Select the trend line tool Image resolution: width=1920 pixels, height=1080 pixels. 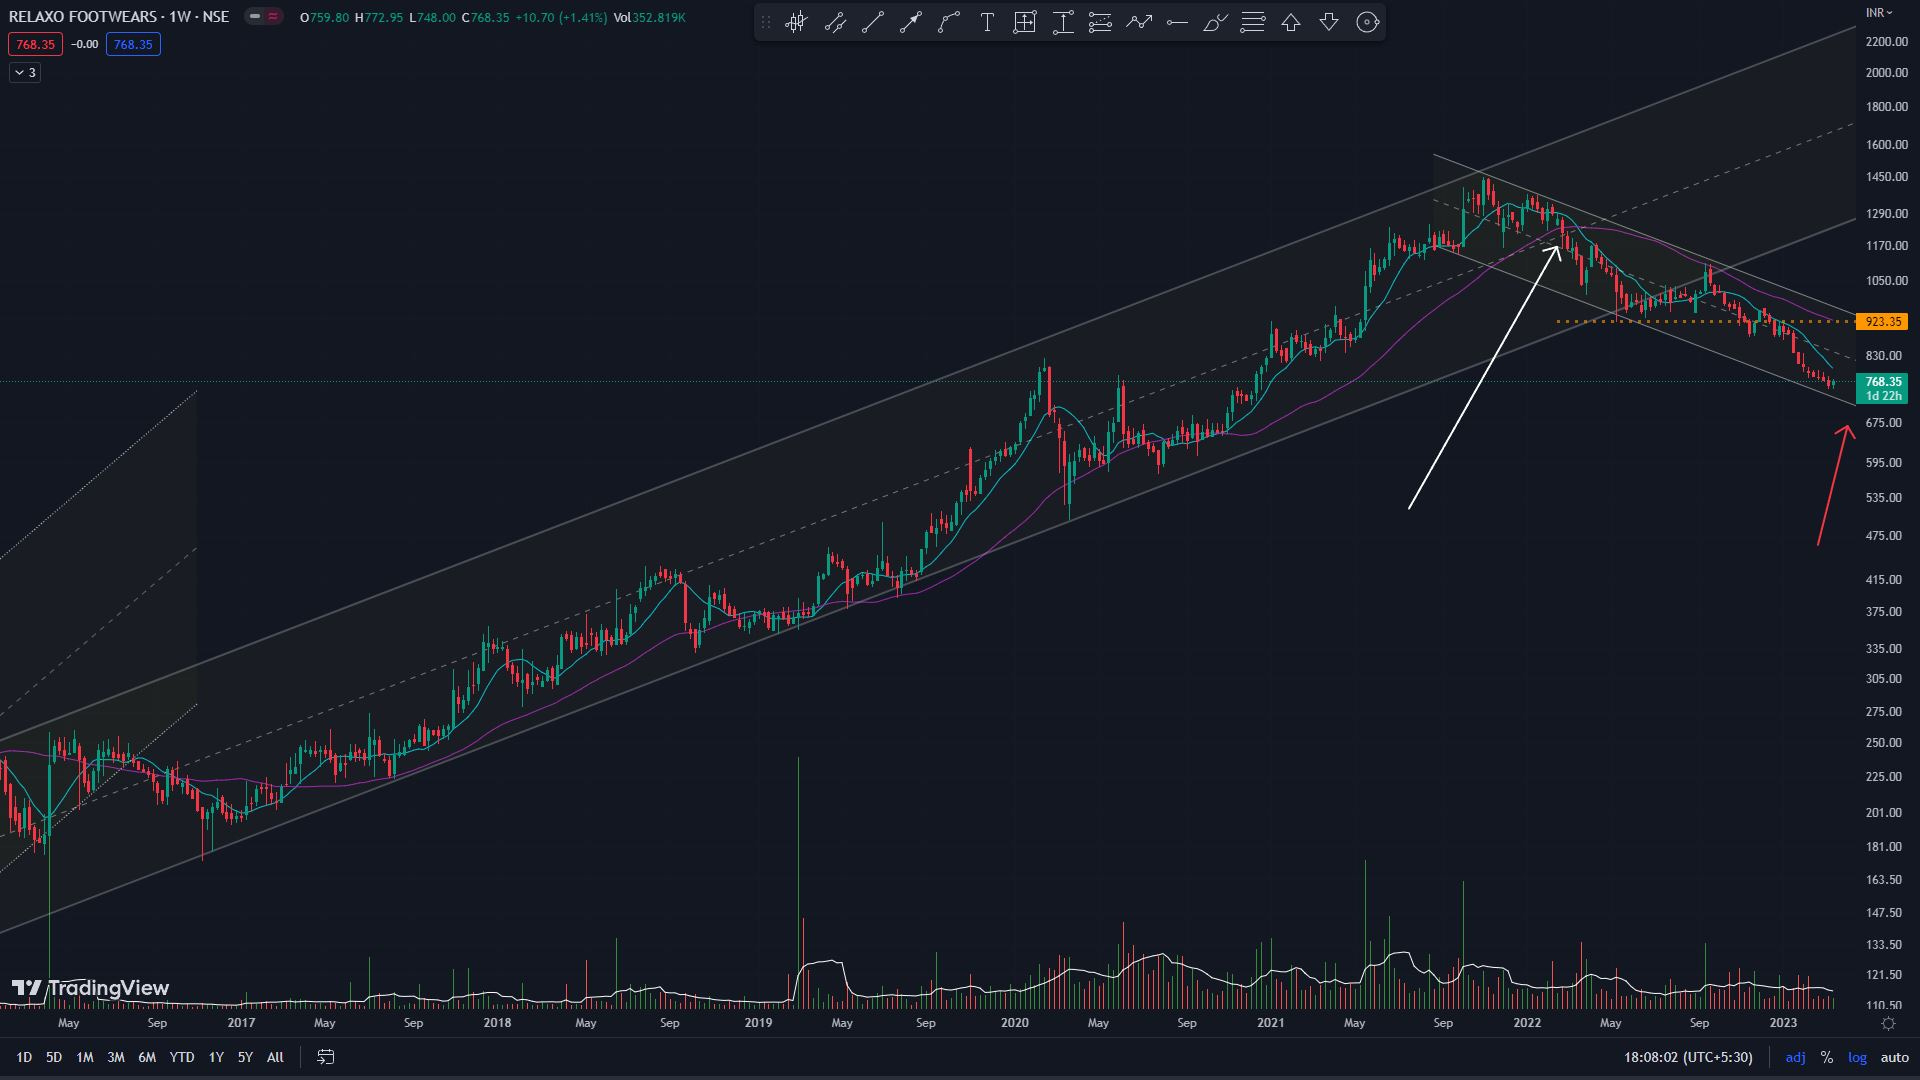pyautogui.click(x=873, y=22)
